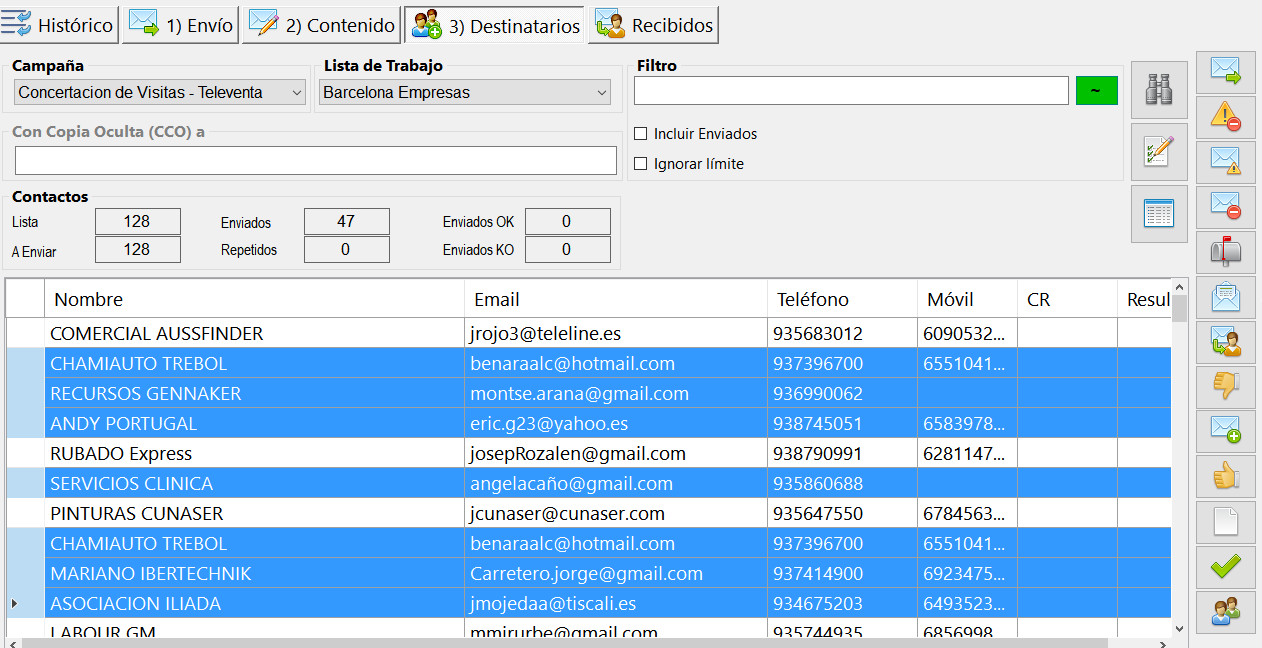Click phone number 935683012

pyautogui.click(x=818, y=333)
